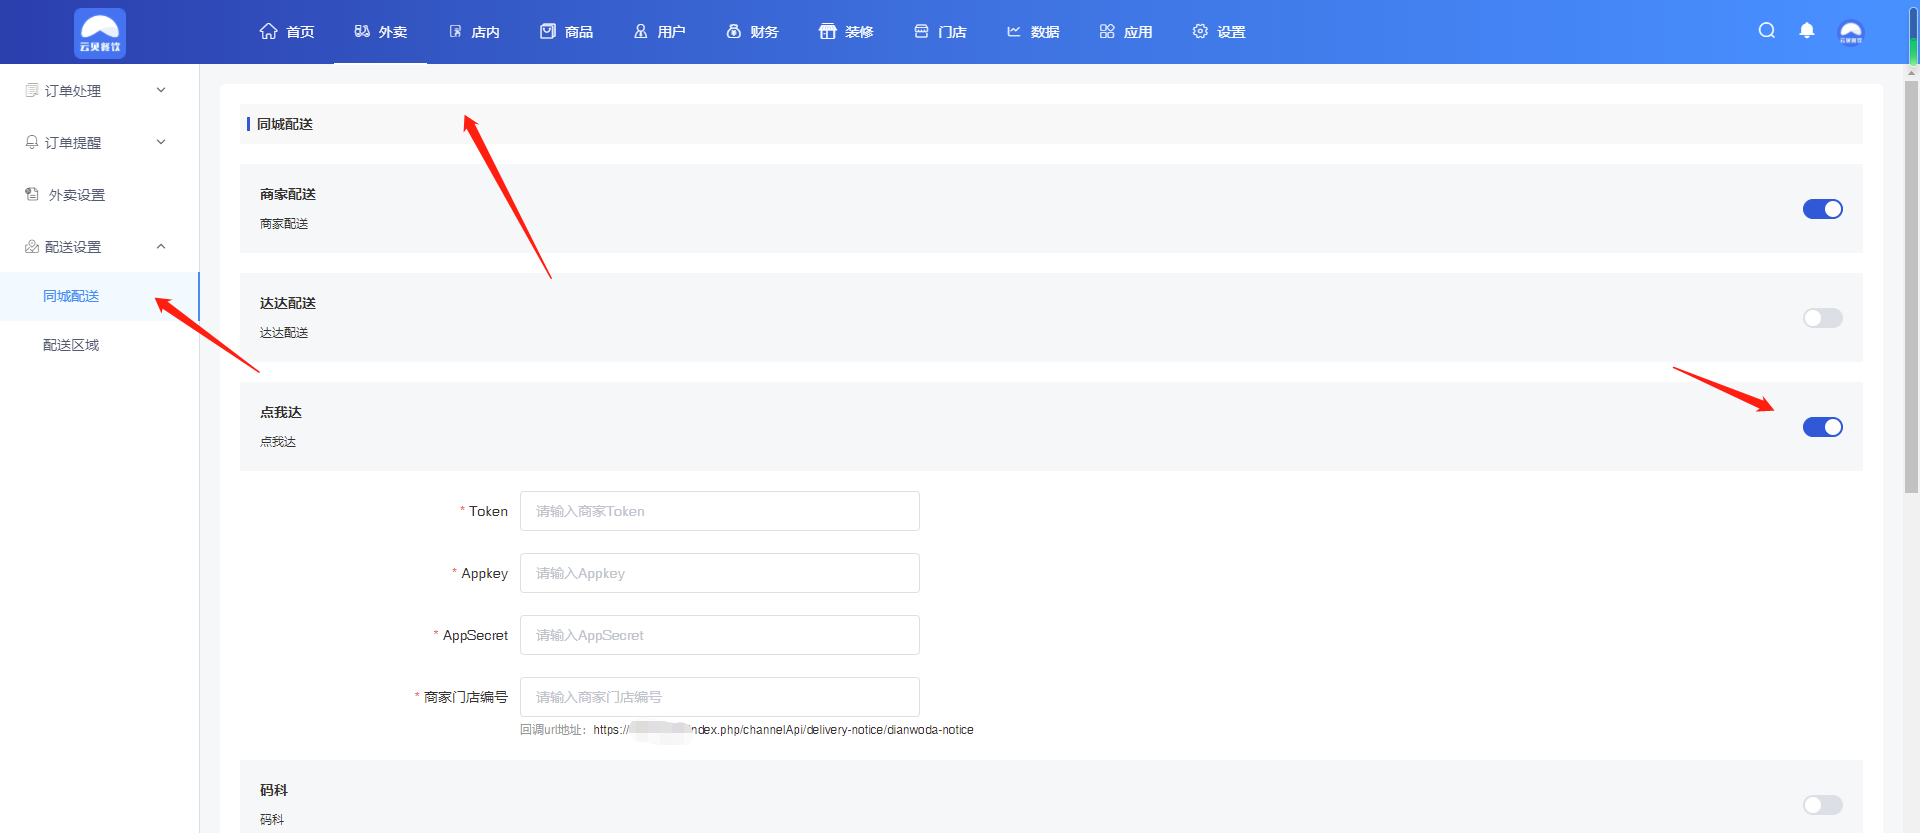This screenshot has width=1920, height=833.
Task: Click the 订单提醒 bell icon
Action: [32, 142]
